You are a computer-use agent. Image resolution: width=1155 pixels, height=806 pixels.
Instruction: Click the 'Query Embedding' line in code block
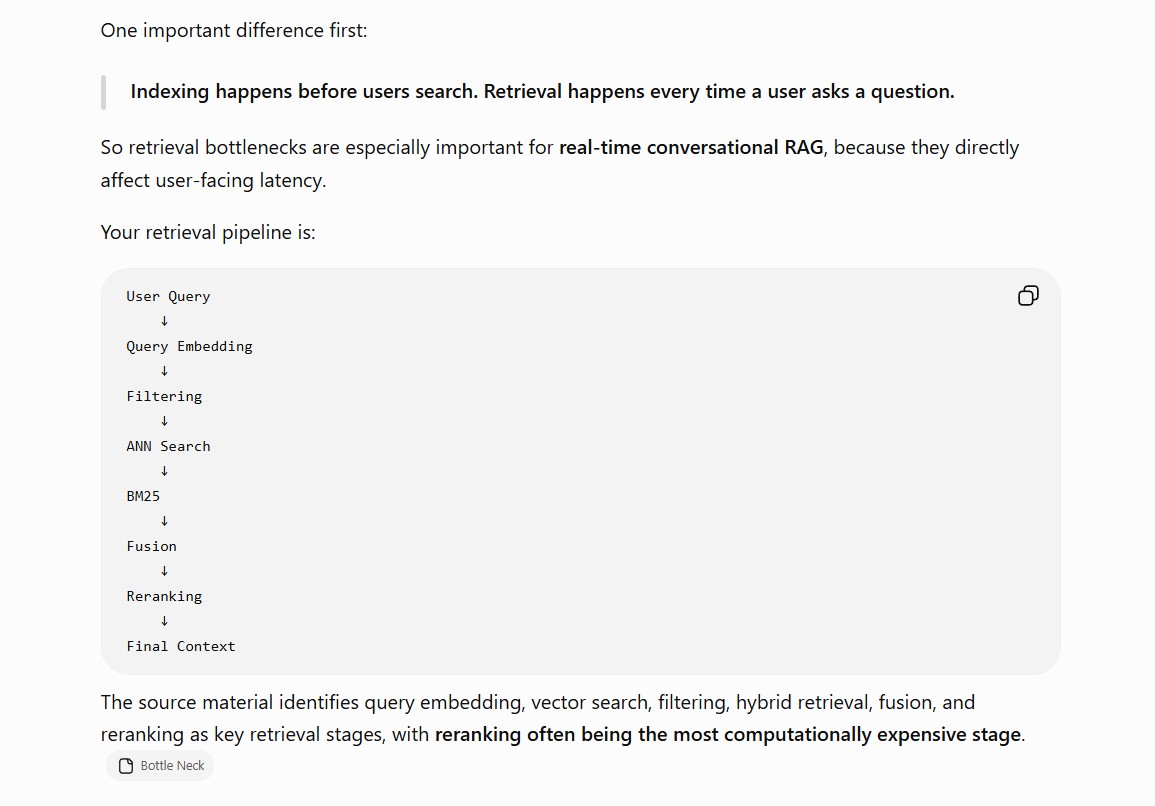pos(189,346)
